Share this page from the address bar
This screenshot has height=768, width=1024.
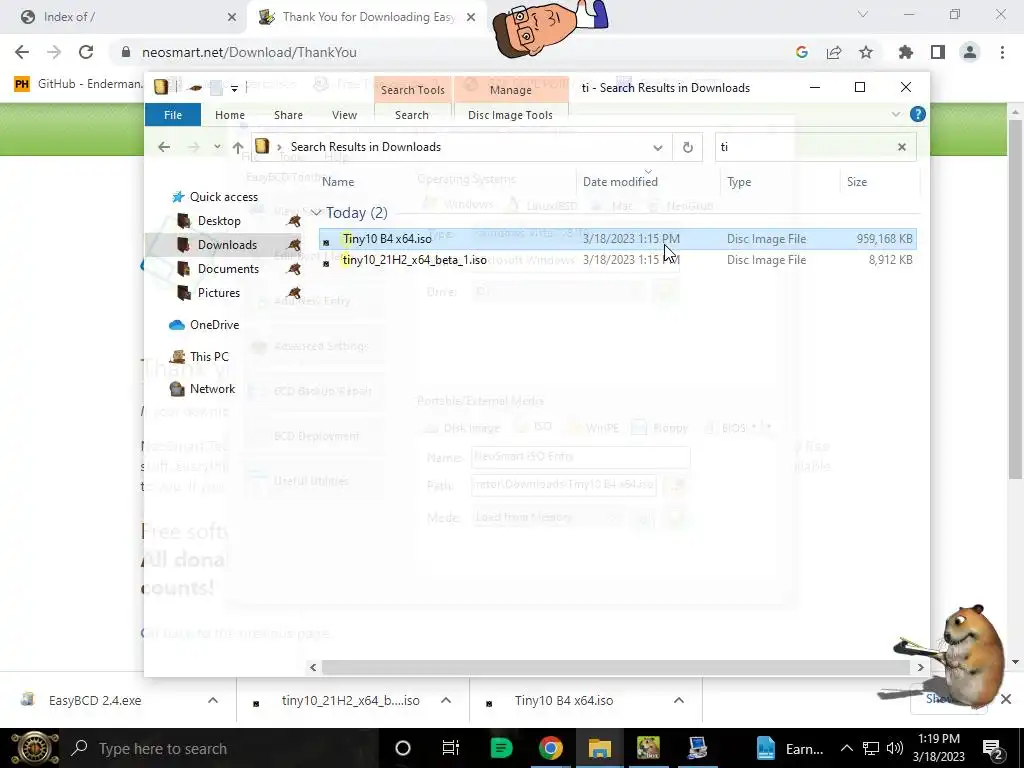click(834, 52)
